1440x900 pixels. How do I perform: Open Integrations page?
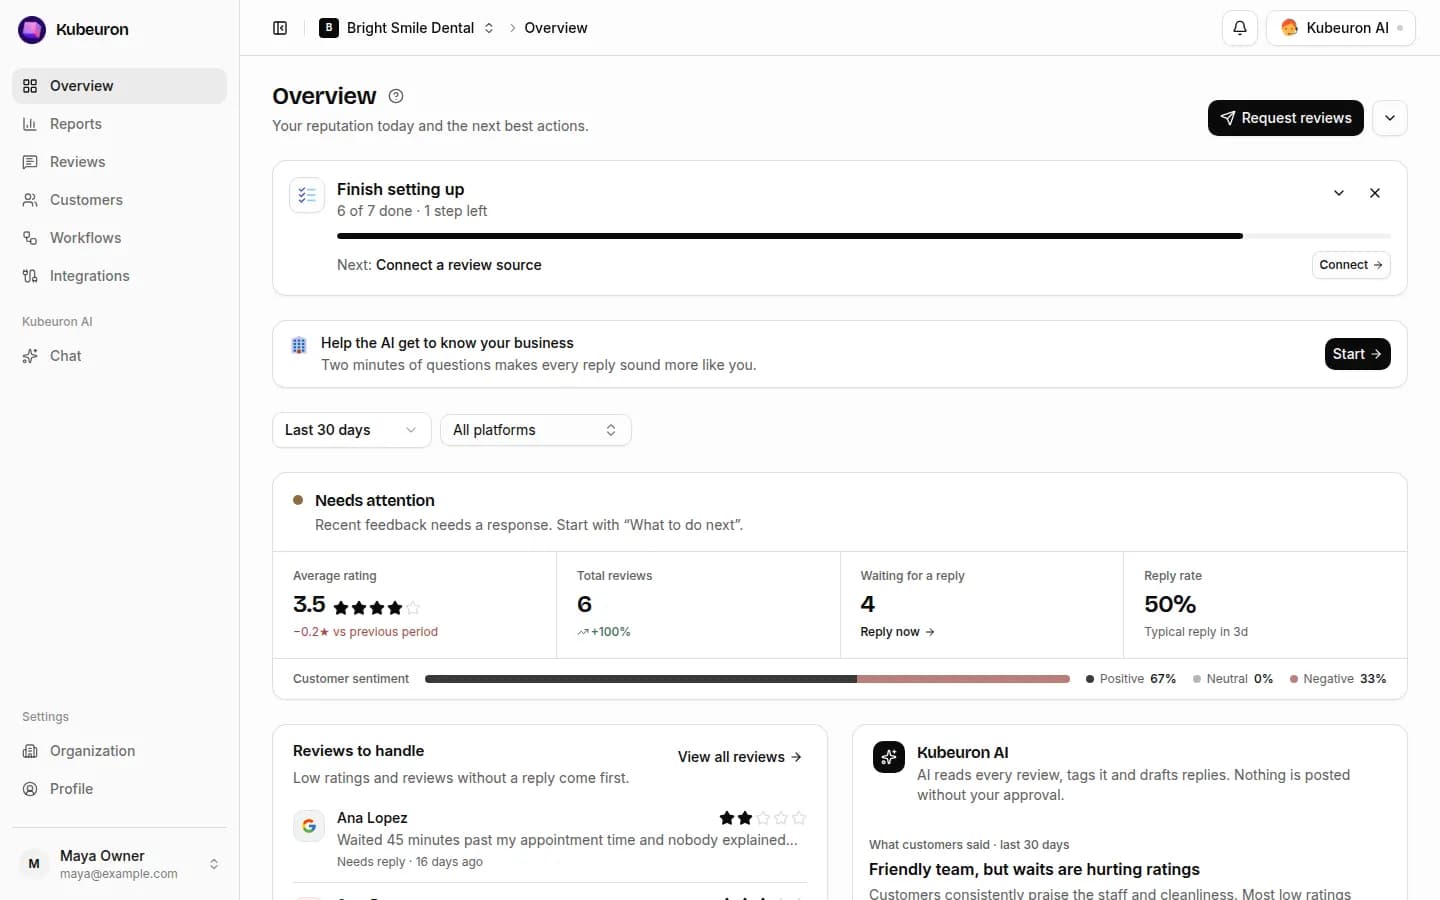(119, 276)
